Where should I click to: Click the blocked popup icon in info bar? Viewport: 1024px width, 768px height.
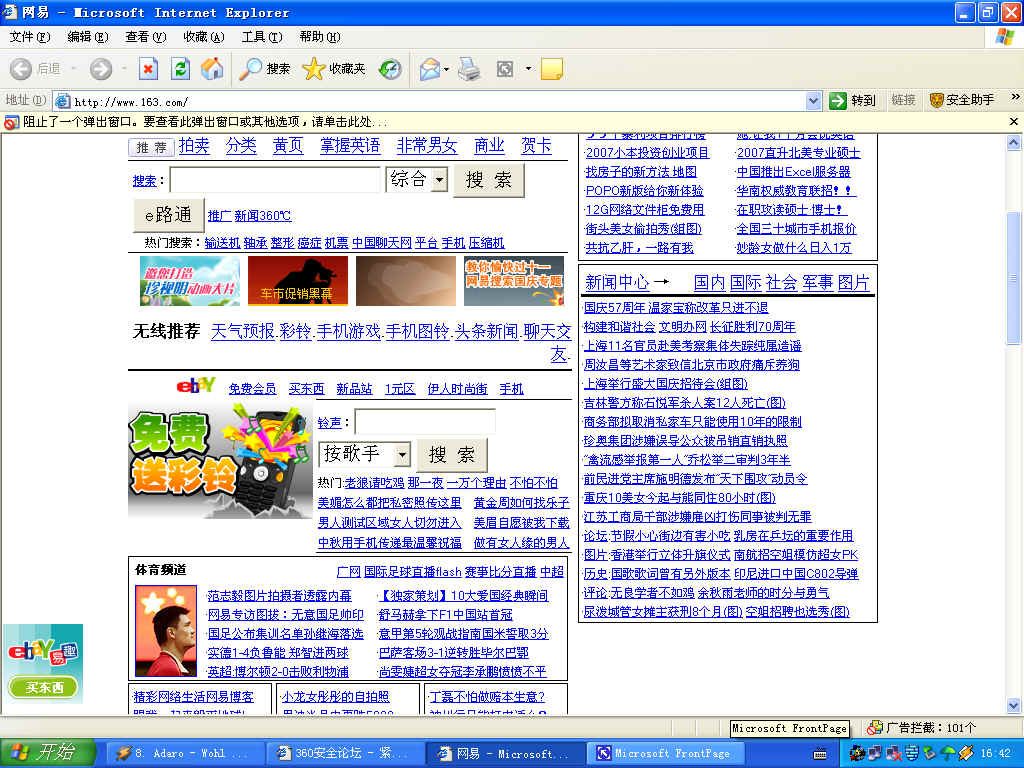(11, 122)
